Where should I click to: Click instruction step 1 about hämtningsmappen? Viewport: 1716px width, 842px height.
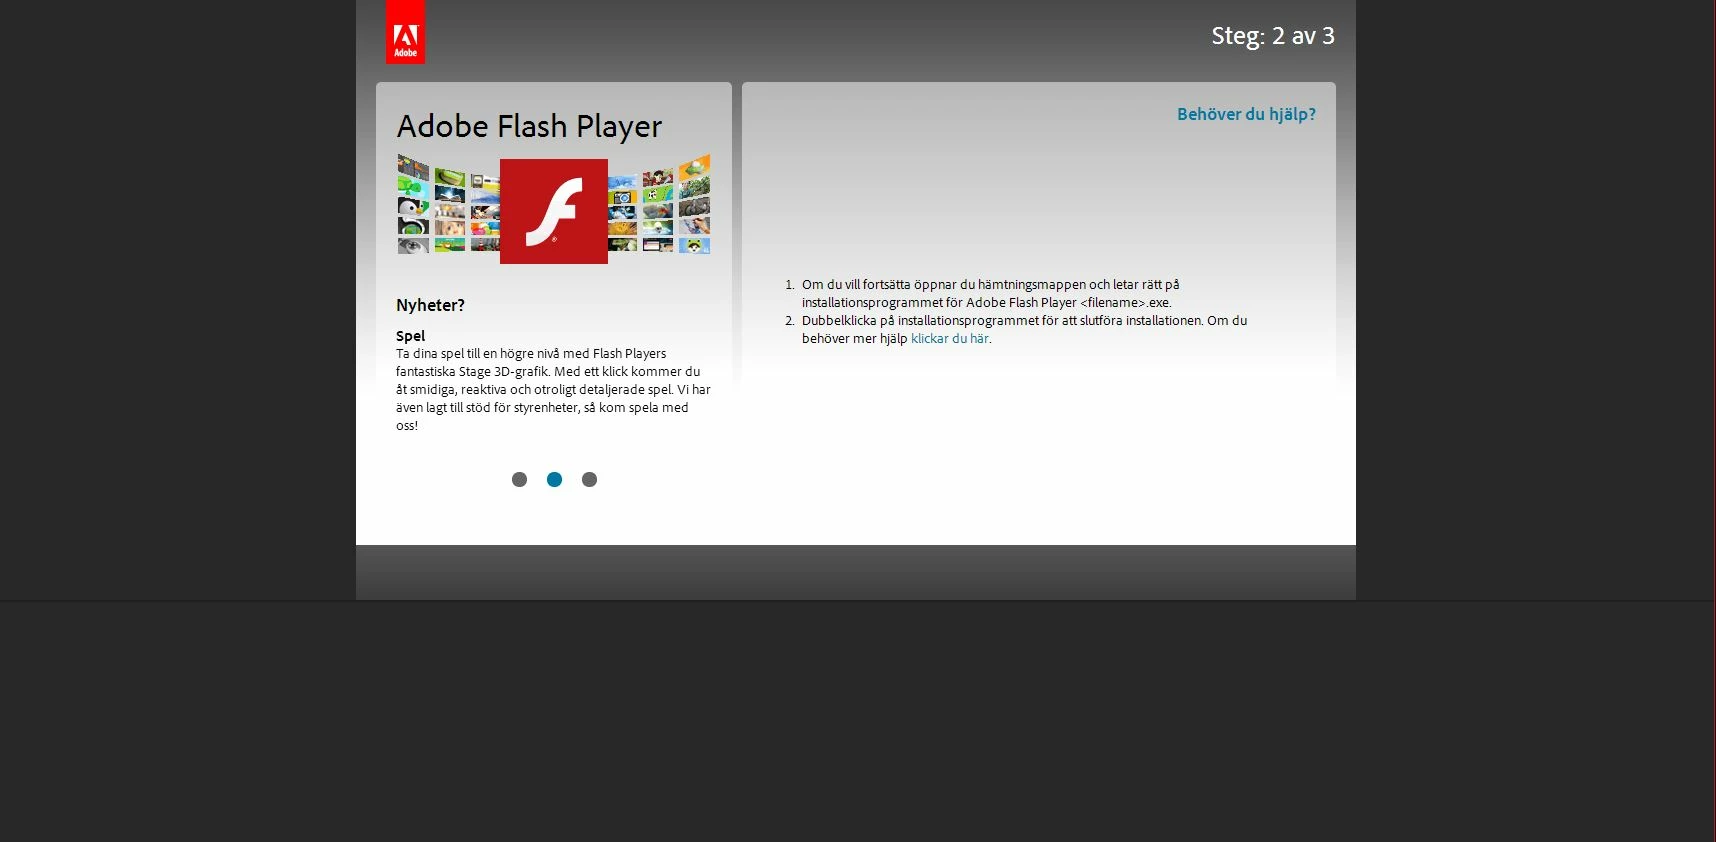tap(990, 293)
